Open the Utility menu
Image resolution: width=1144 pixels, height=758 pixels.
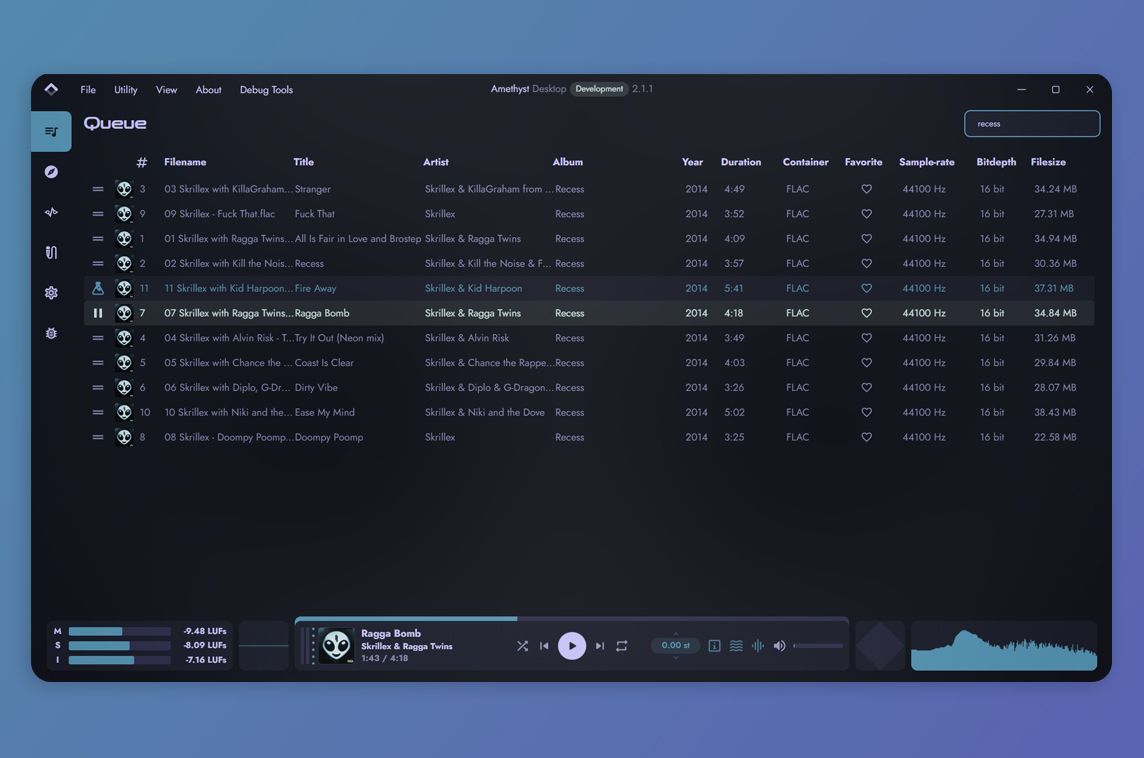[125, 90]
